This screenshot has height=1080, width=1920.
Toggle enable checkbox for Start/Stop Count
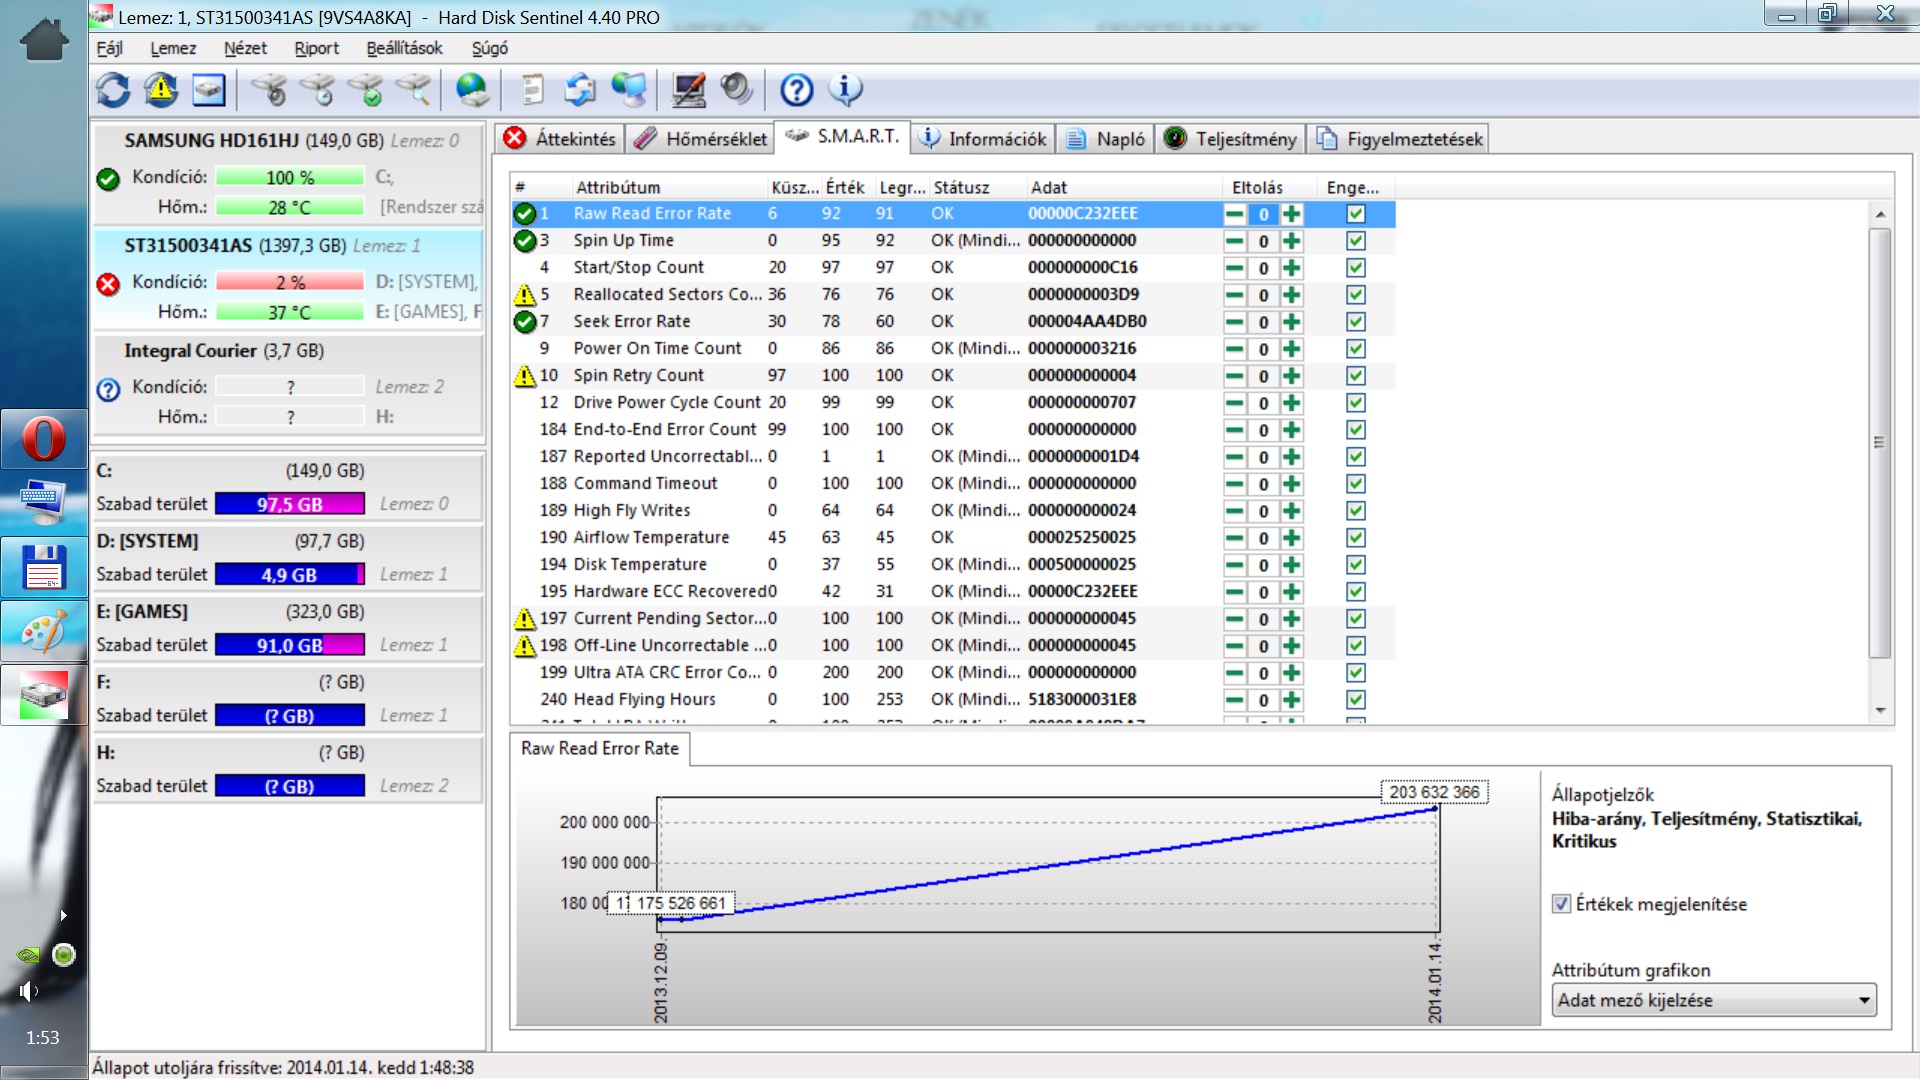(x=1356, y=268)
